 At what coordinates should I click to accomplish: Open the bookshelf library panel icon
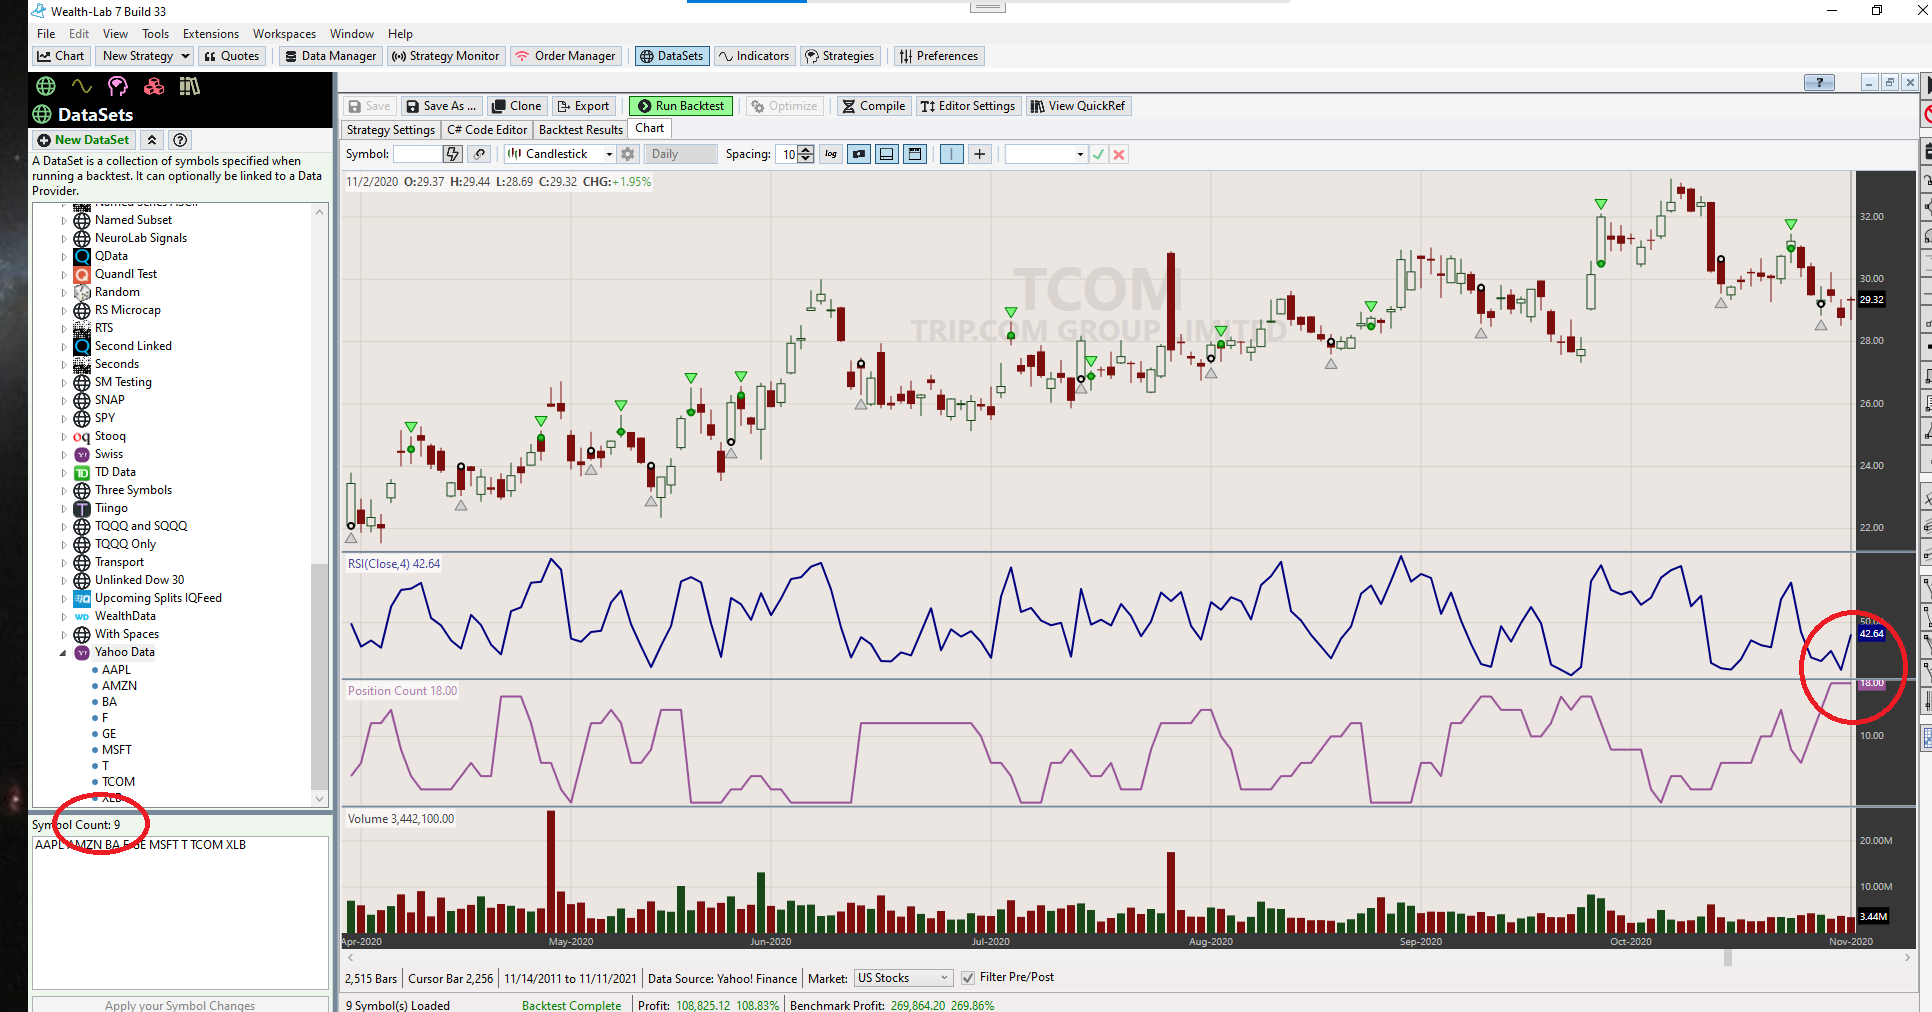(x=189, y=87)
